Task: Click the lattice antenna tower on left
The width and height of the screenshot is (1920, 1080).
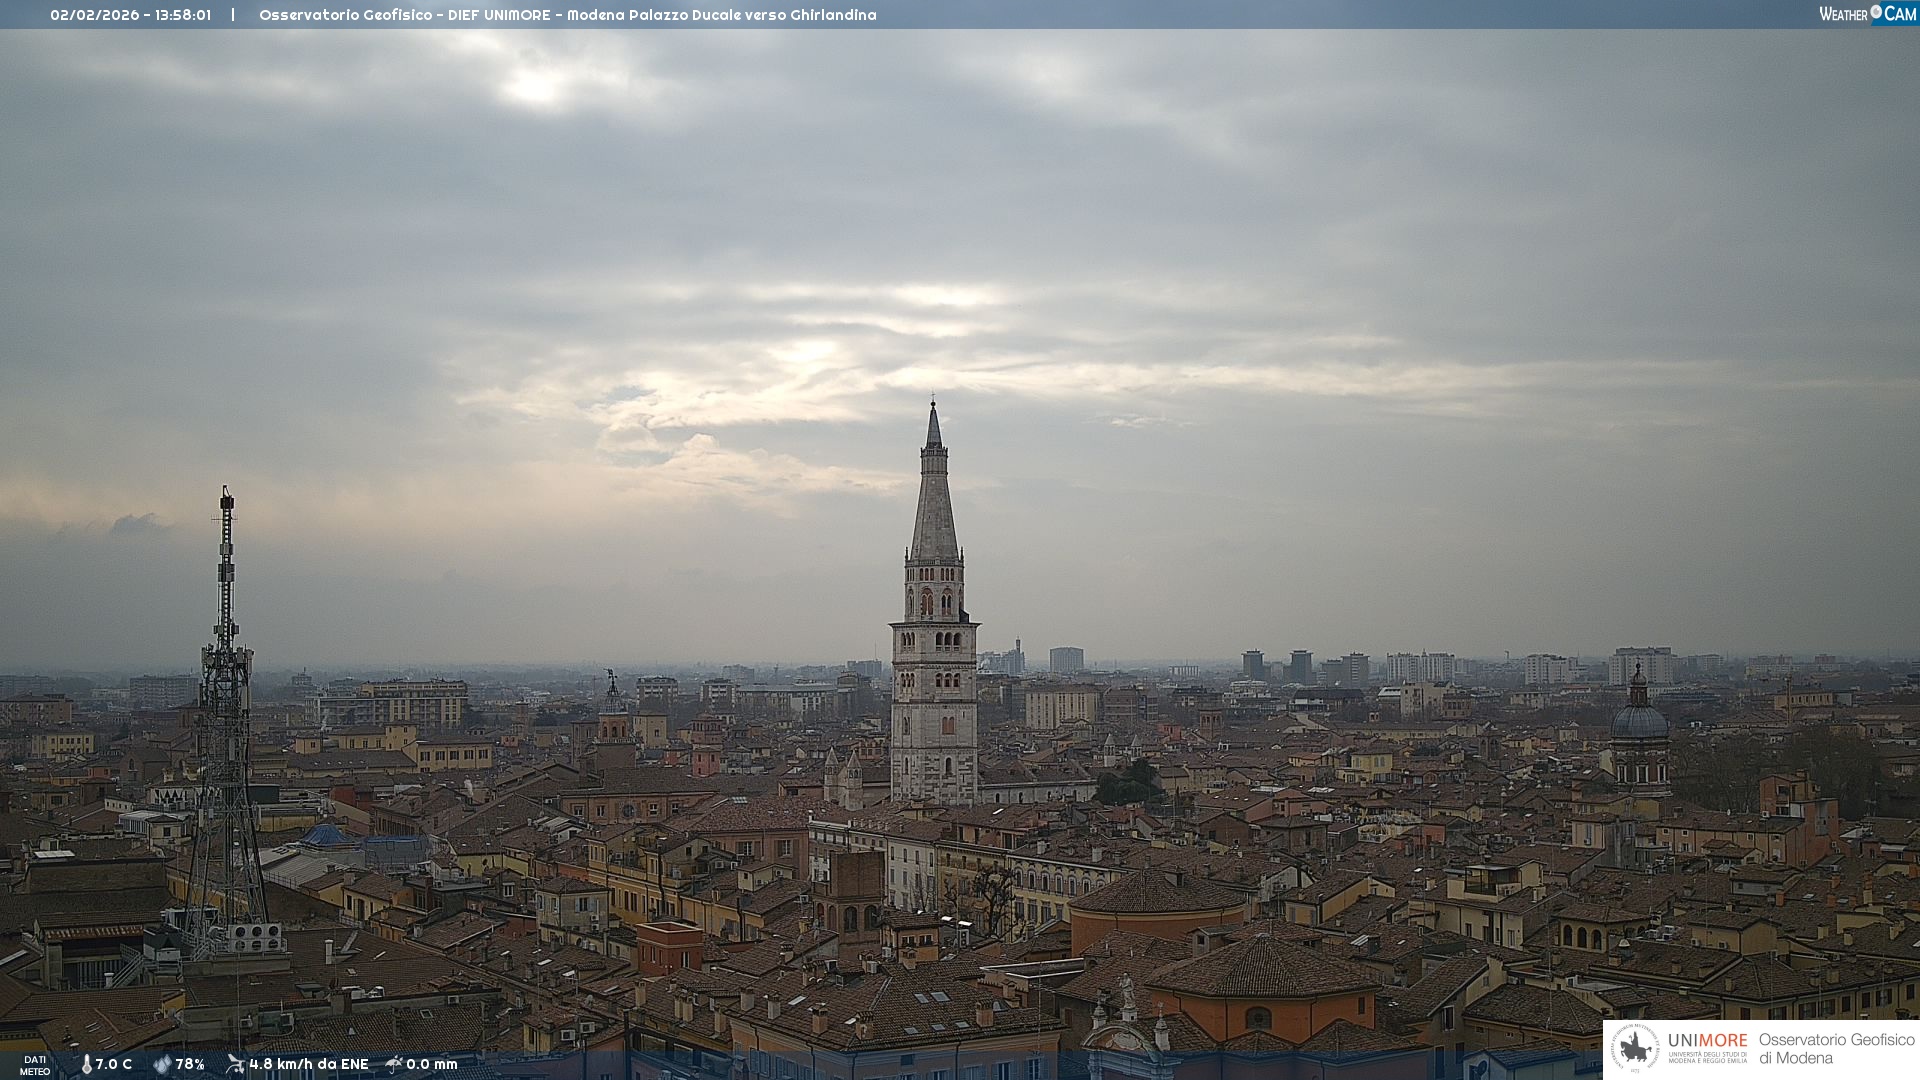Action: [226, 700]
